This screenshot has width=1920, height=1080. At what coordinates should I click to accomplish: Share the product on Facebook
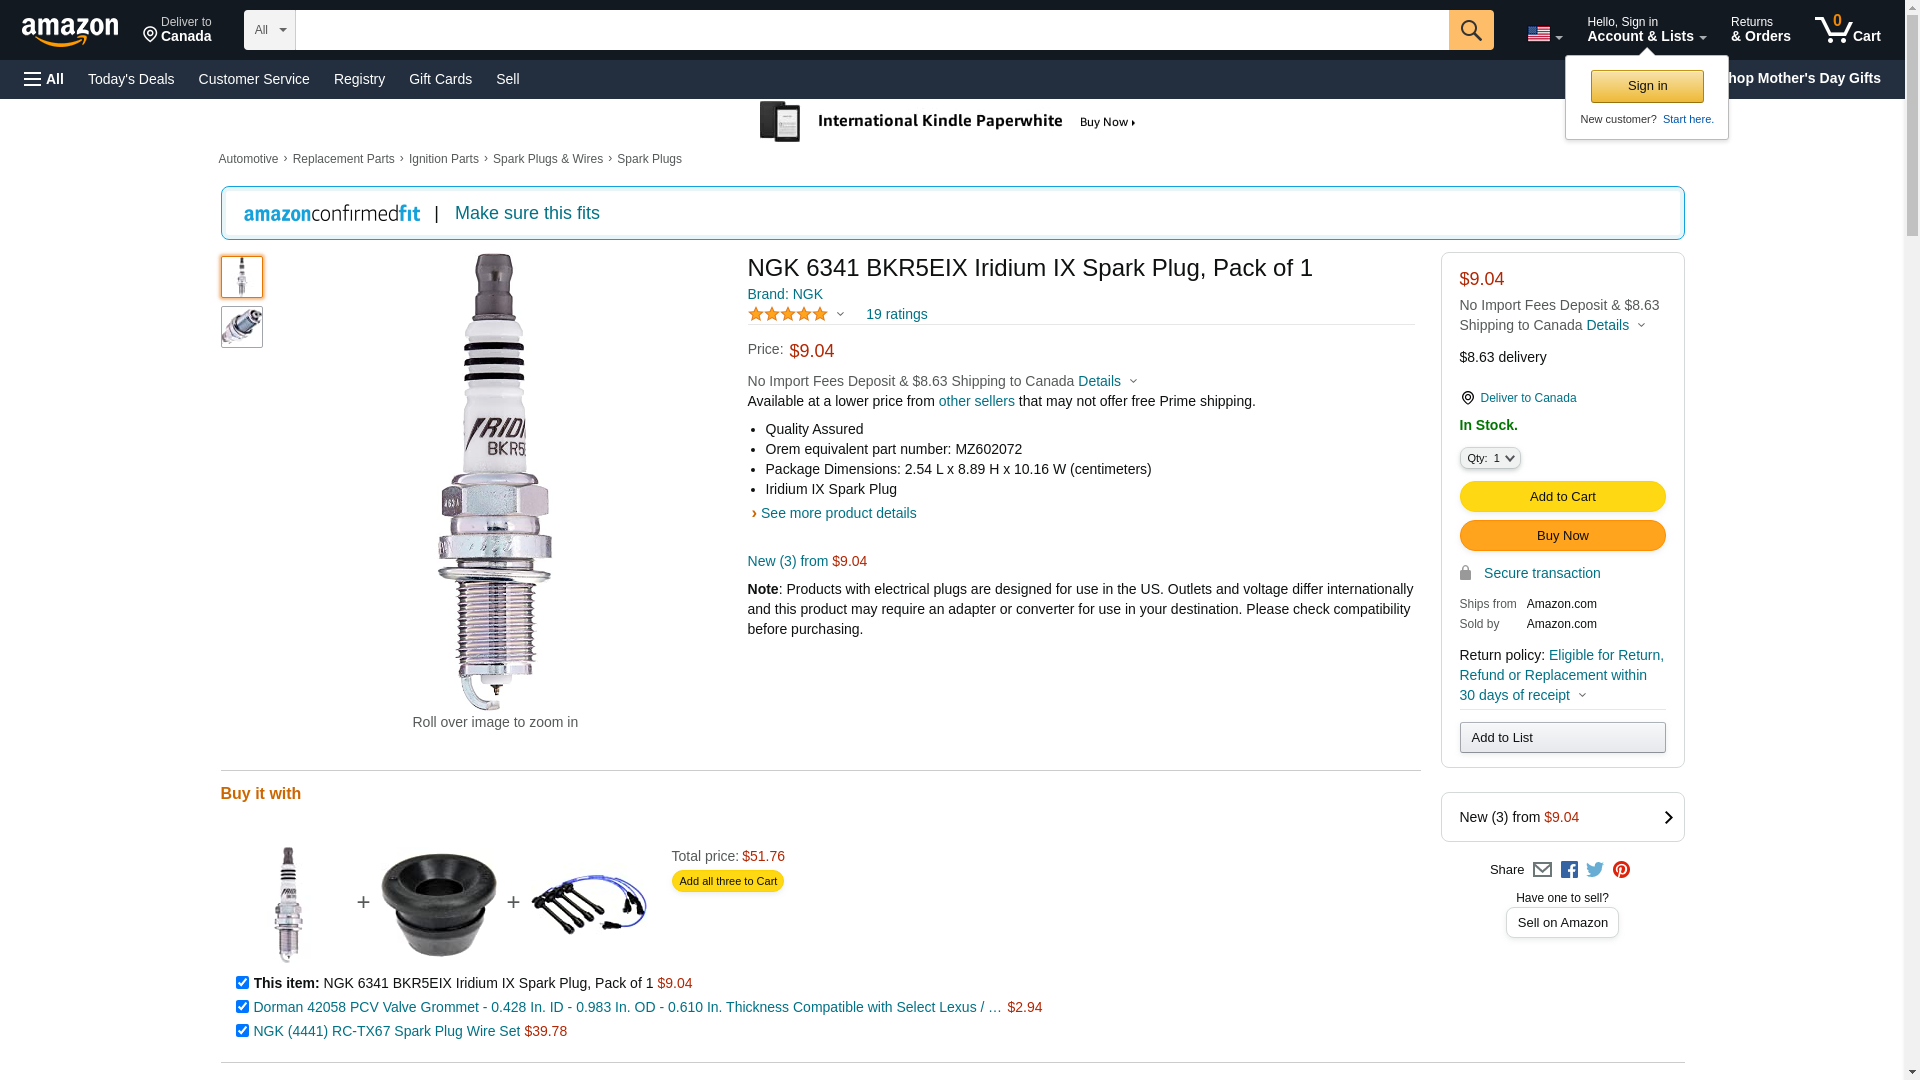[x=1569, y=870]
